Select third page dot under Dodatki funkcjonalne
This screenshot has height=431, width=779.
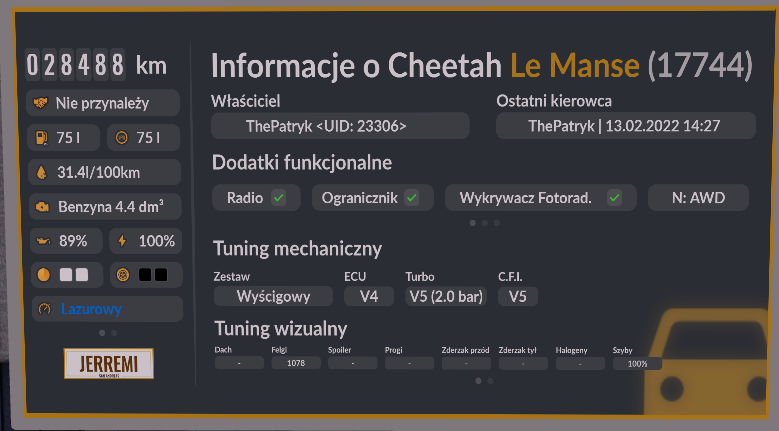point(497,223)
